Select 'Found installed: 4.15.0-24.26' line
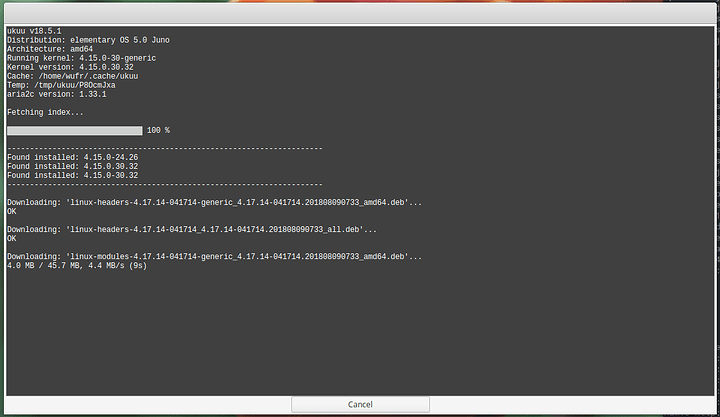720x417 pixels. point(73,158)
